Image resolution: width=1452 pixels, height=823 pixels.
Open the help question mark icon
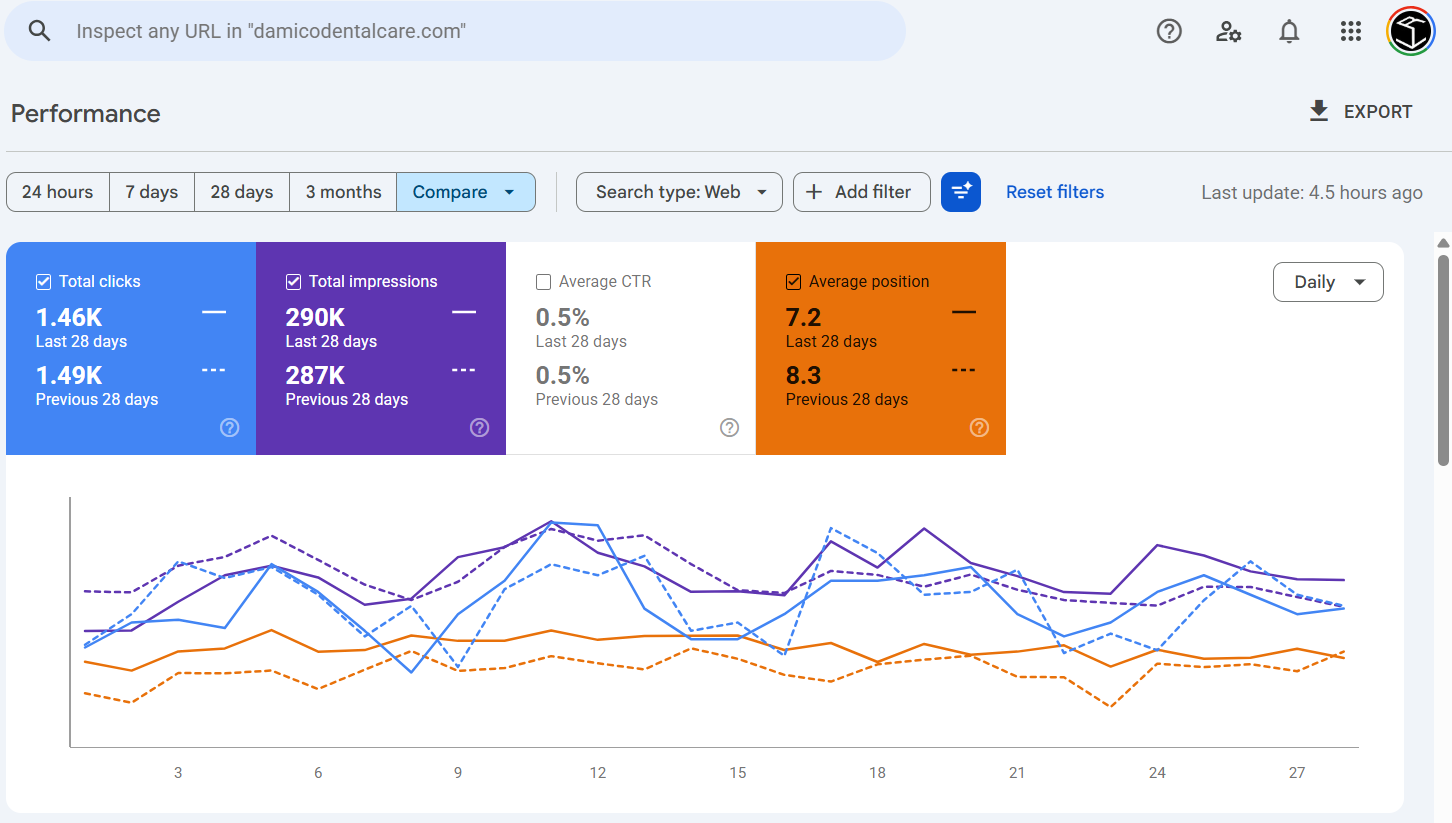(x=1169, y=31)
